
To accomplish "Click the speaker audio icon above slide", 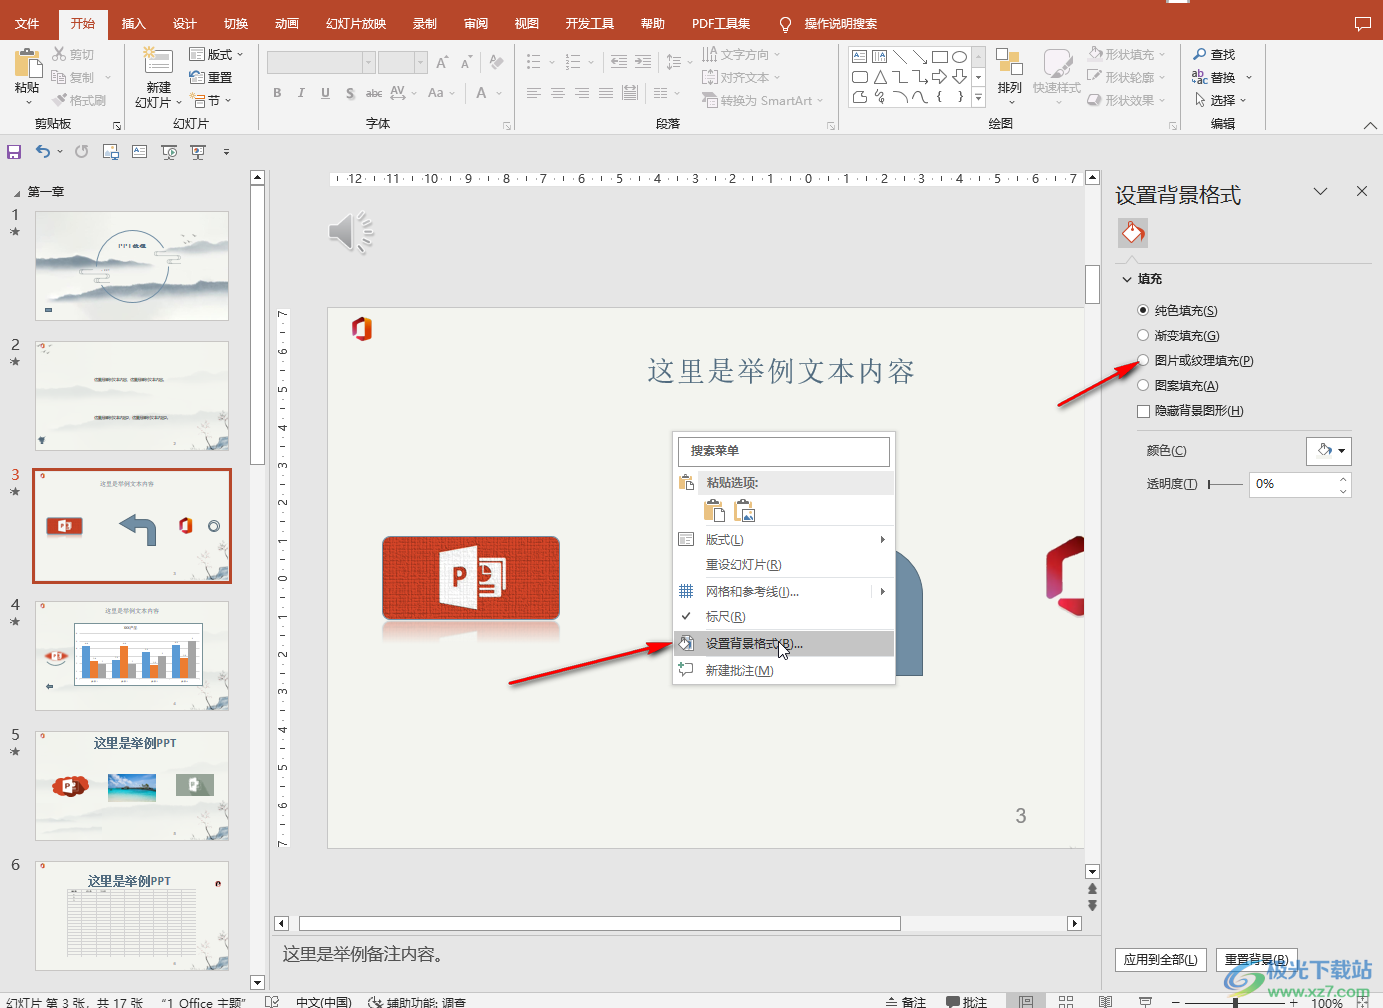I will [x=351, y=232].
